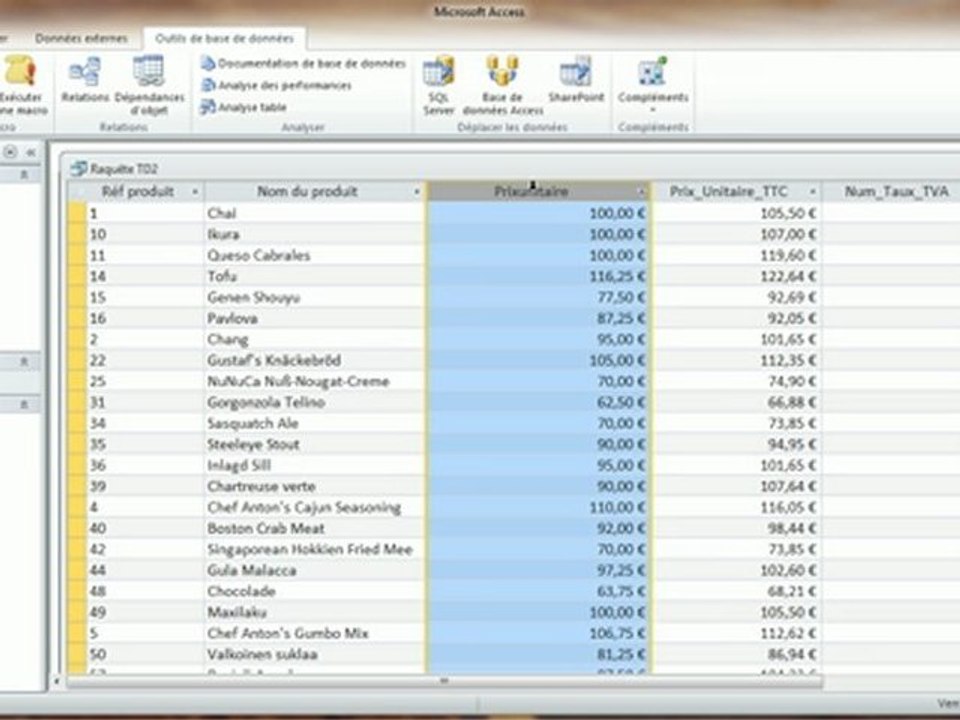Viewport: 960px width, 720px height.
Task: Open Nom du produit column filter dropdown
Action: click(417, 192)
